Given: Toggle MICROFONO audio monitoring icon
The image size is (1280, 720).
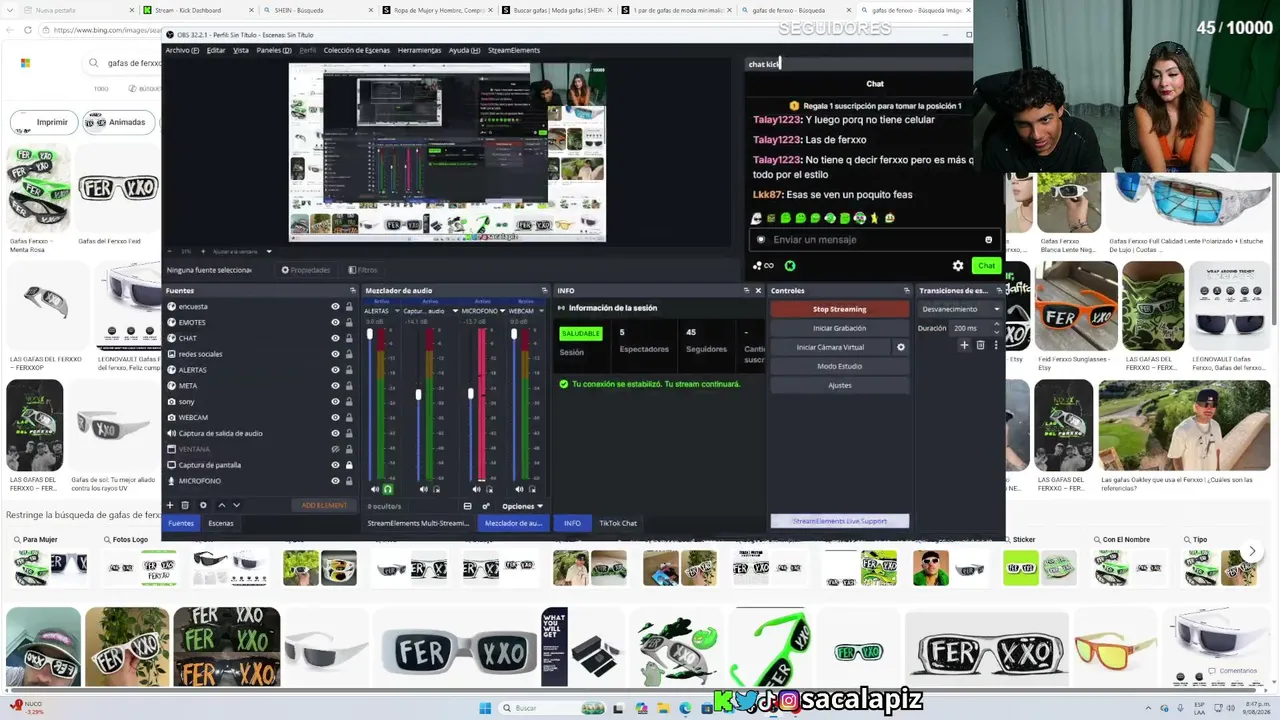Looking at the screenshot, I should point(489,489).
